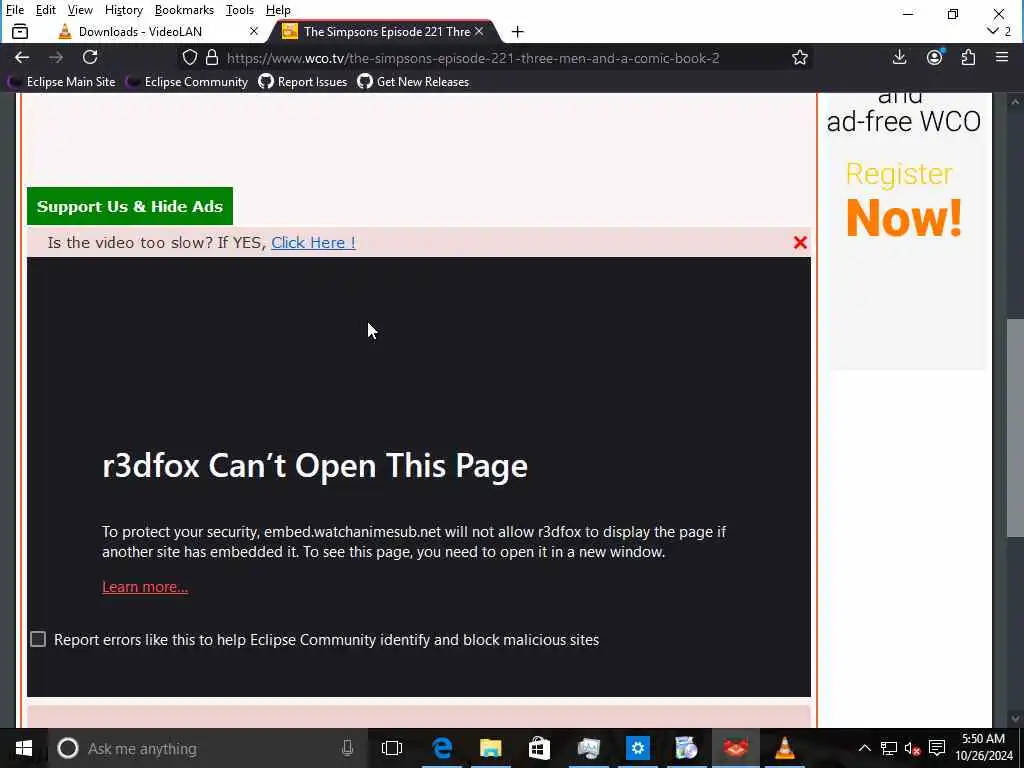Image resolution: width=1024 pixels, height=768 pixels.
Task: Reload the current page
Action: pyautogui.click(x=90, y=57)
